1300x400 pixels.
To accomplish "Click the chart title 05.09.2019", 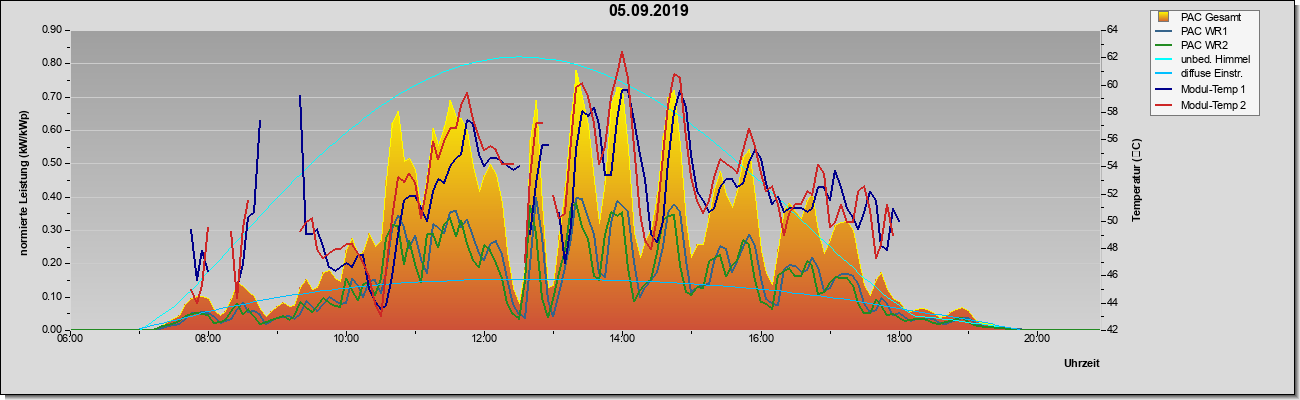I will (649, 11).
